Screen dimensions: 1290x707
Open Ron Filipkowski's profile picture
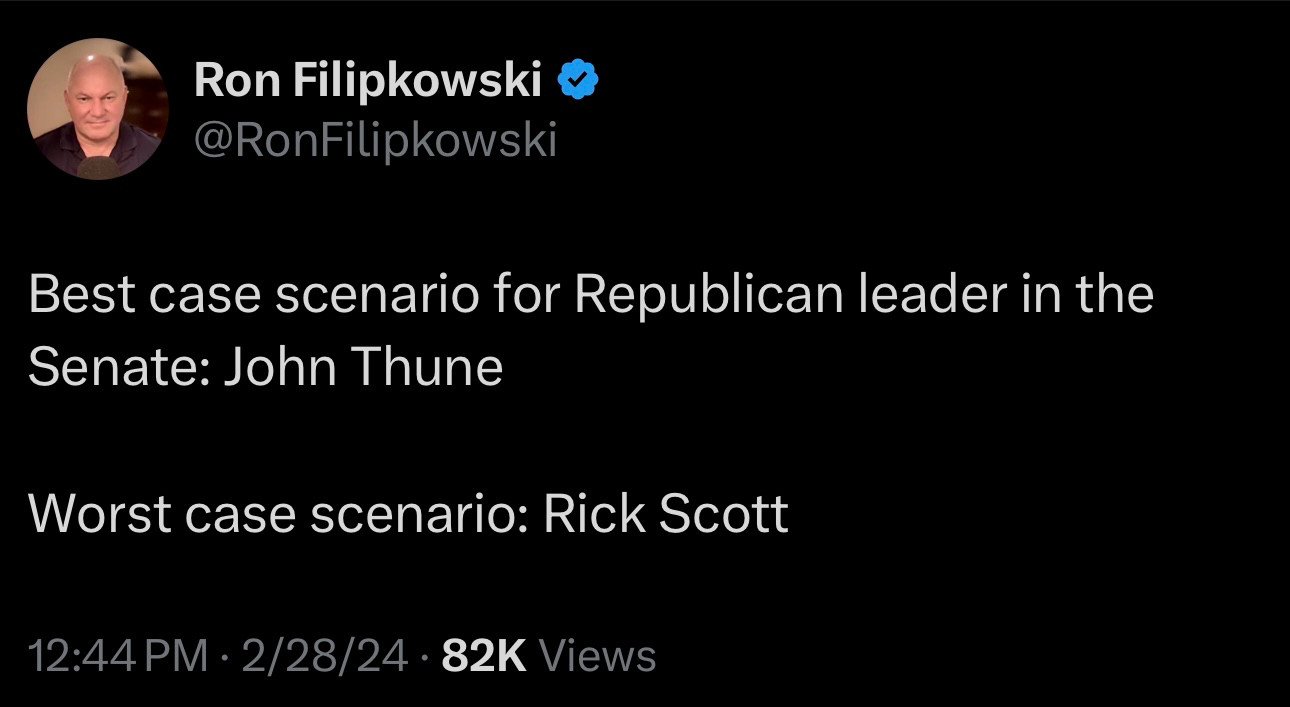98,109
